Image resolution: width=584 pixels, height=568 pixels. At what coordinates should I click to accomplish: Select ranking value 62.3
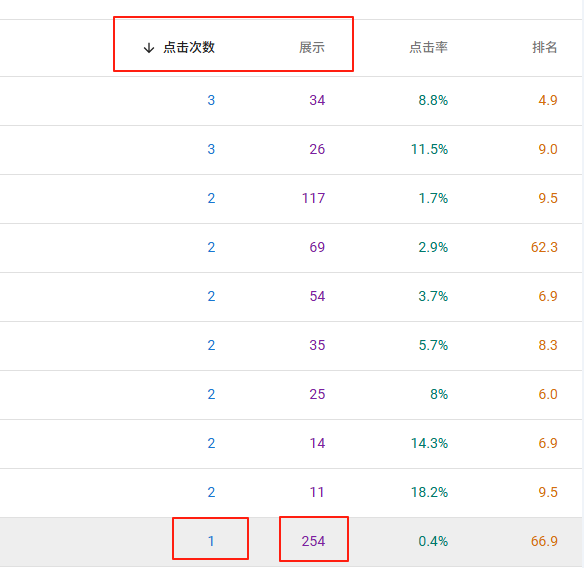tap(544, 247)
